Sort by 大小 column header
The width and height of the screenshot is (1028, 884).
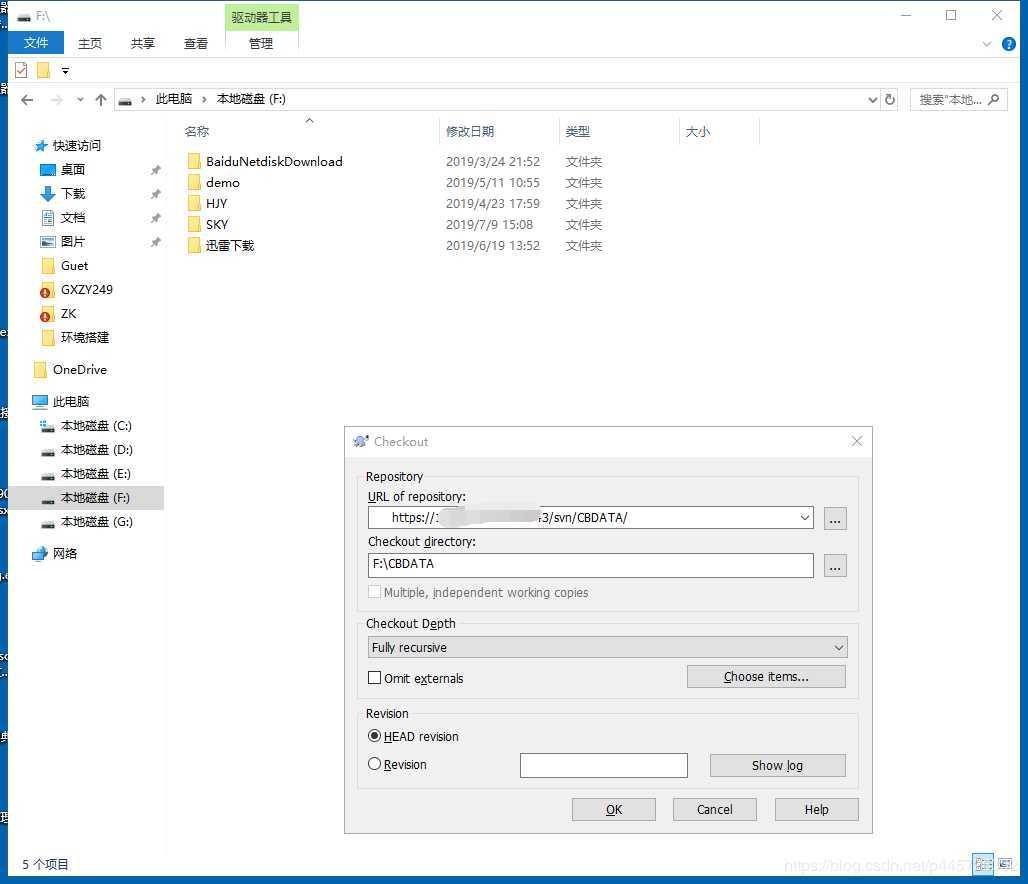coord(698,131)
